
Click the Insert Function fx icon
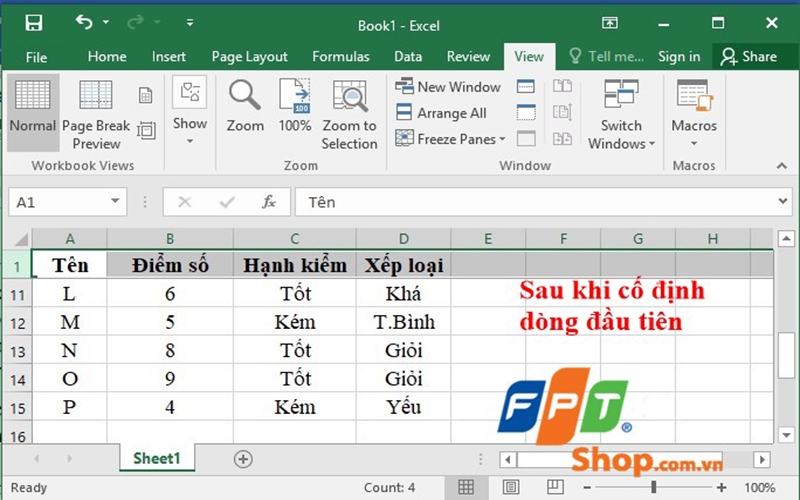[269, 202]
